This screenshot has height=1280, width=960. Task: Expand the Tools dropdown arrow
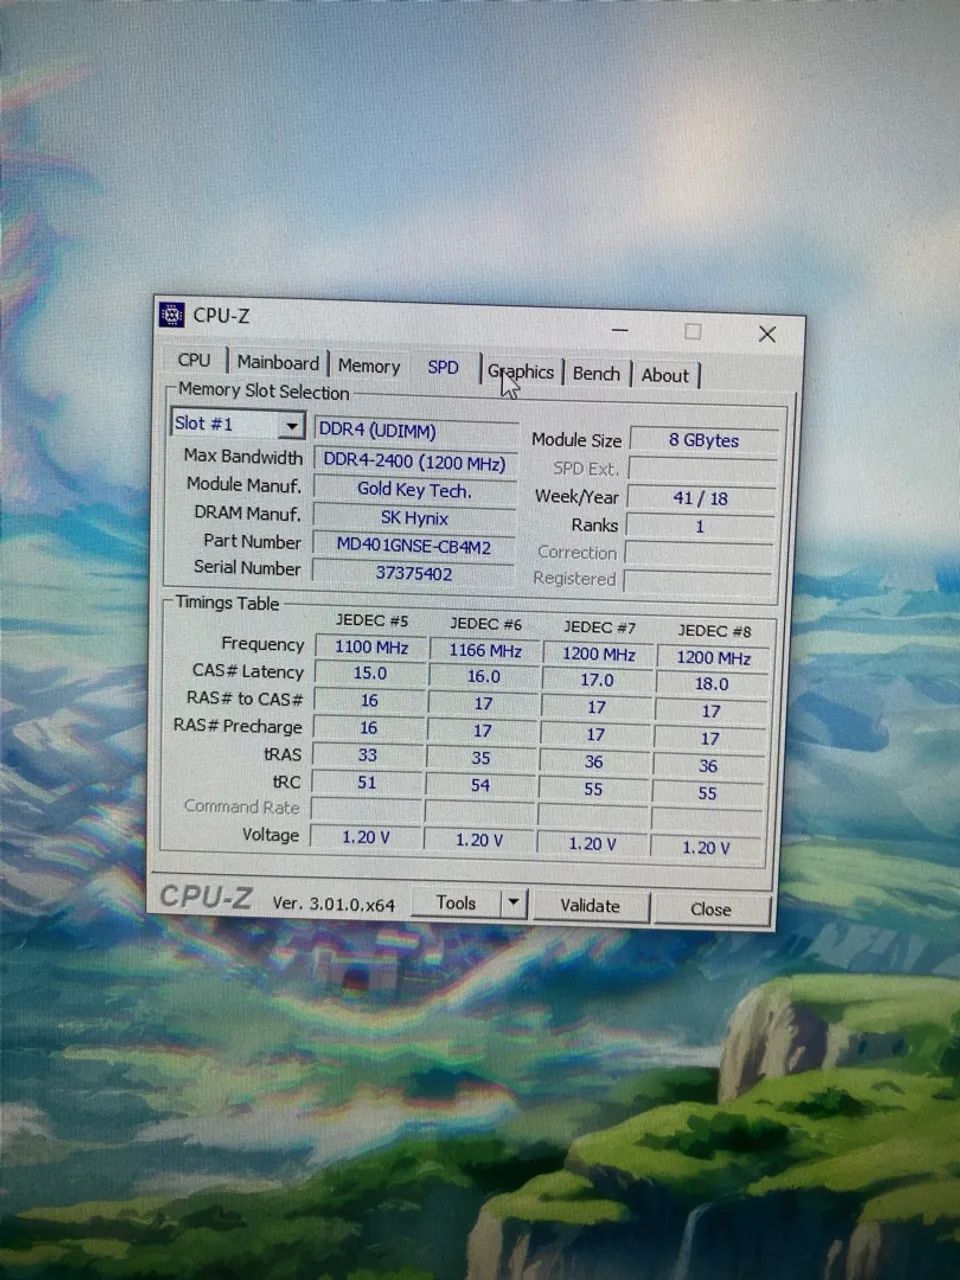[513, 903]
